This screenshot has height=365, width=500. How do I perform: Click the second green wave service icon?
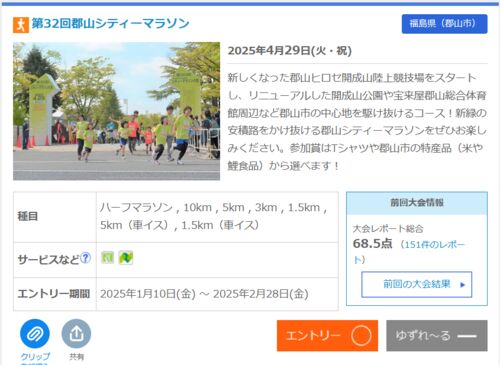click(x=126, y=258)
